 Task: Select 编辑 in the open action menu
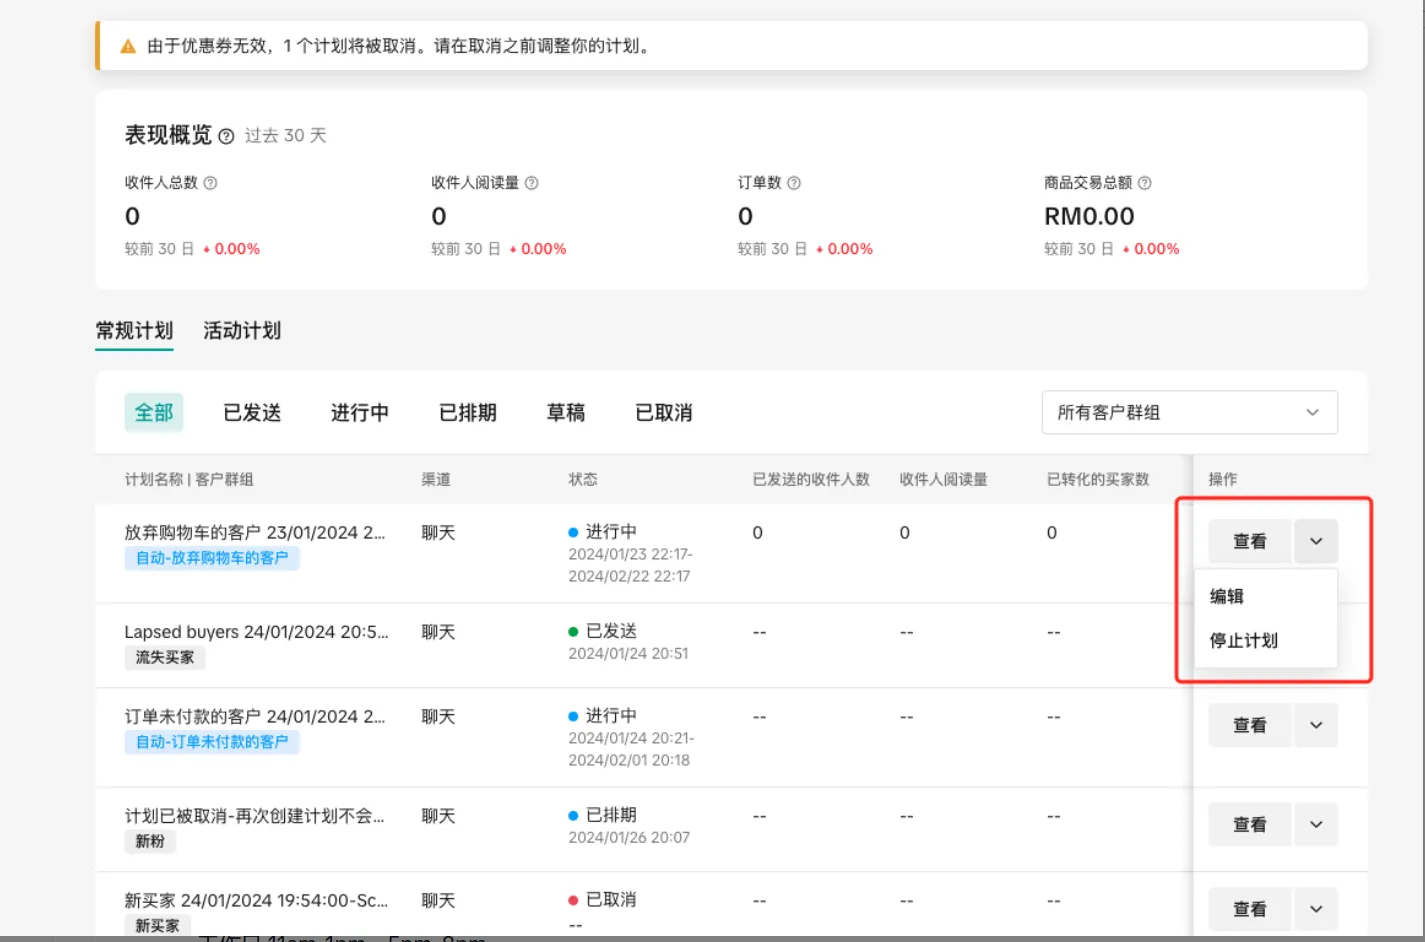1227,596
